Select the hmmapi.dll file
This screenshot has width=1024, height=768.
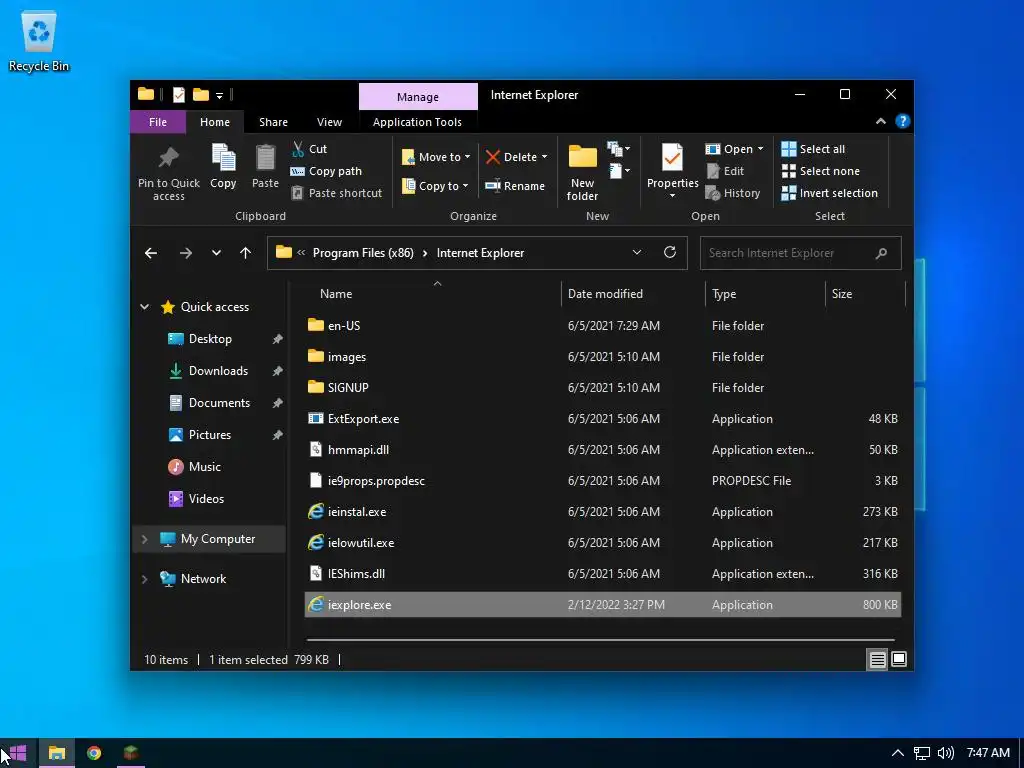tap(603, 449)
